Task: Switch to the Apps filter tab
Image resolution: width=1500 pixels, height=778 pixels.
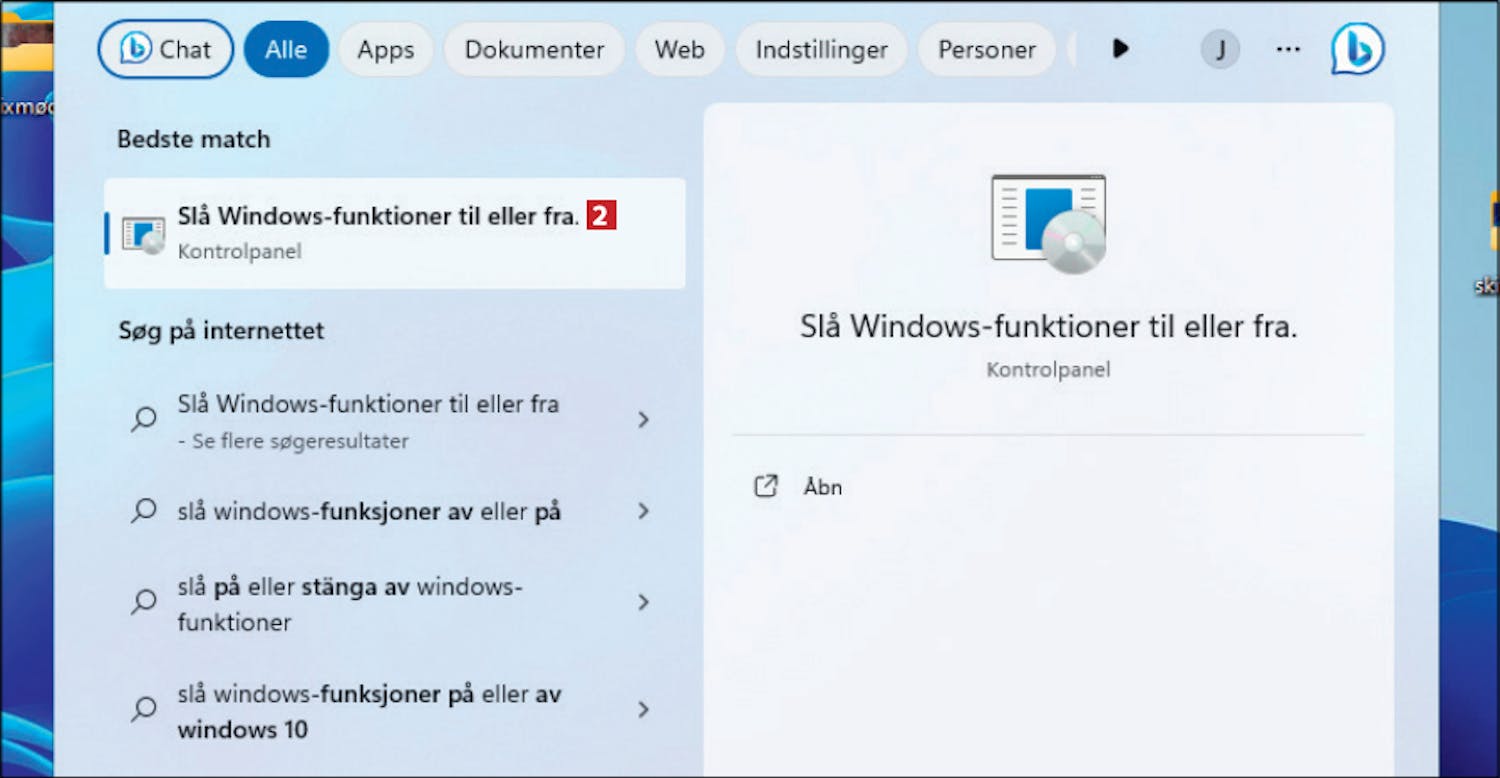Action: coord(386,49)
